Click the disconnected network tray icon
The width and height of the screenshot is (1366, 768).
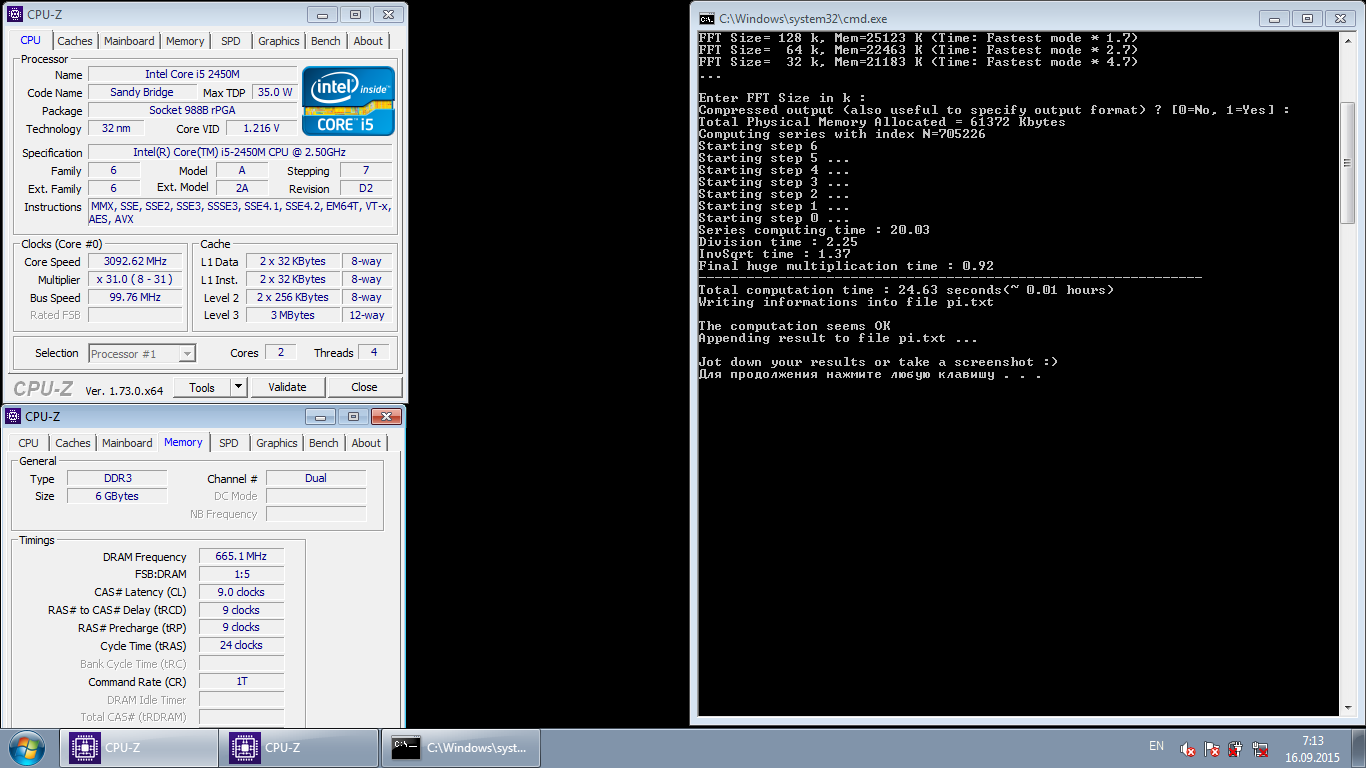click(x=1260, y=748)
